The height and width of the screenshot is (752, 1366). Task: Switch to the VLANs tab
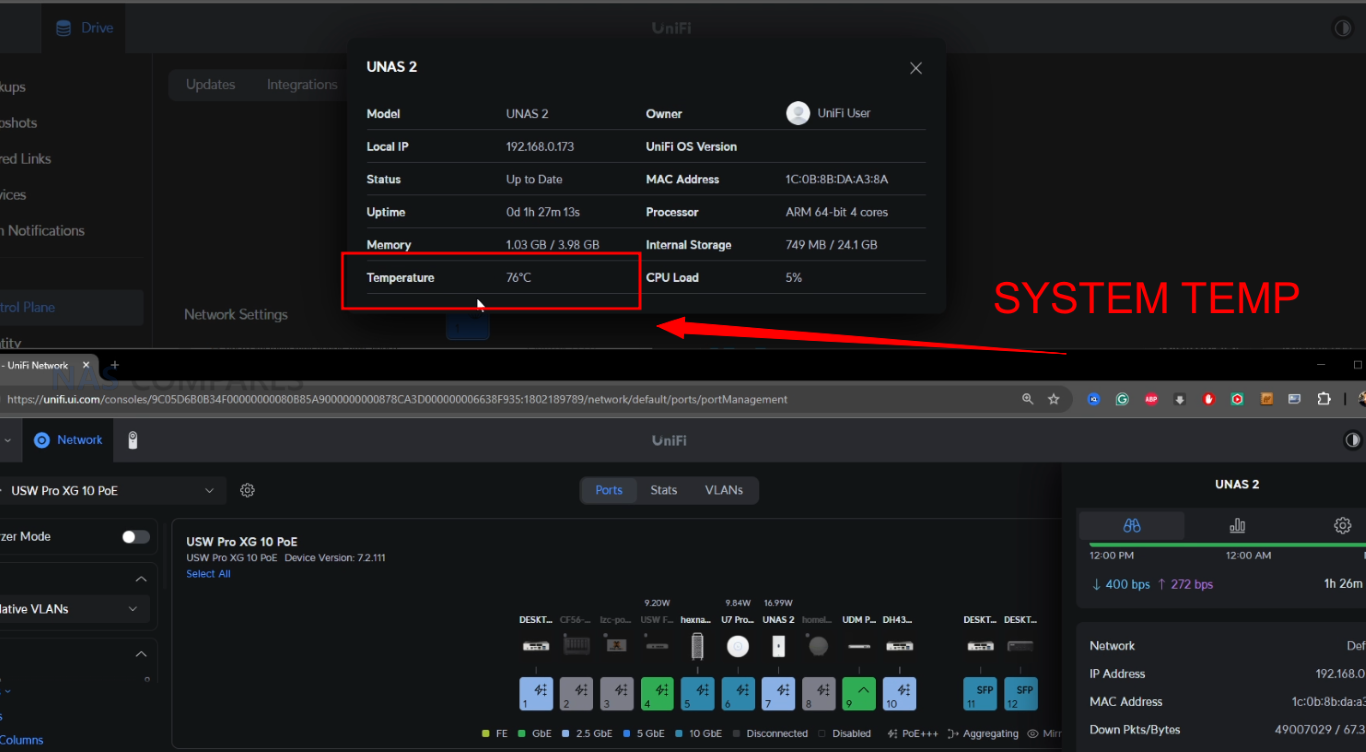(x=724, y=490)
